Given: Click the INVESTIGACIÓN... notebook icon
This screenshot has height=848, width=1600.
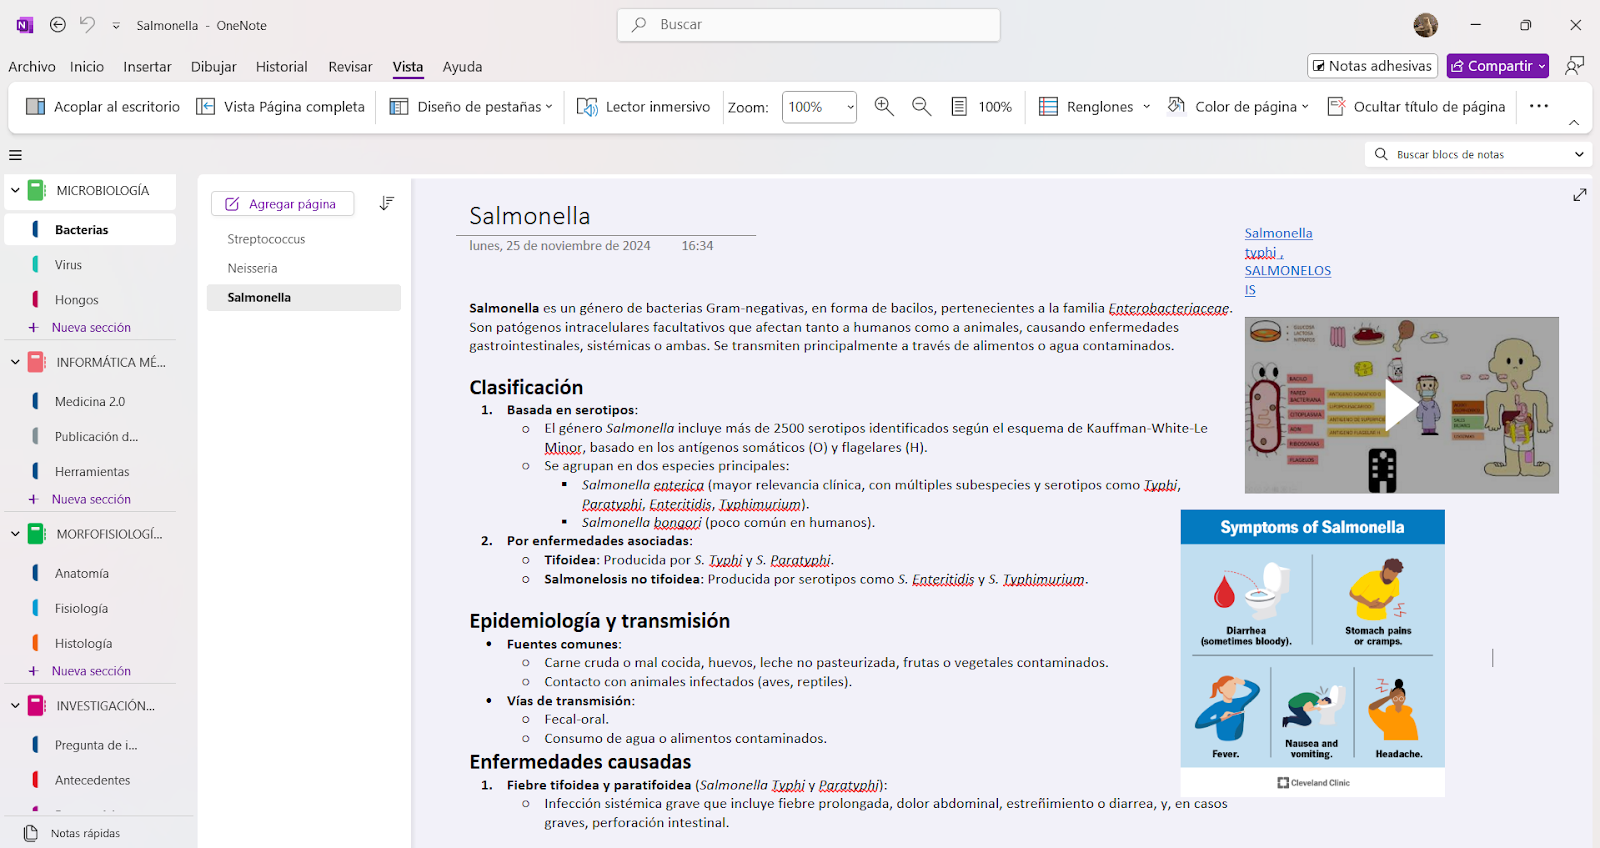Looking at the screenshot, I should click(x=36, y=706).
